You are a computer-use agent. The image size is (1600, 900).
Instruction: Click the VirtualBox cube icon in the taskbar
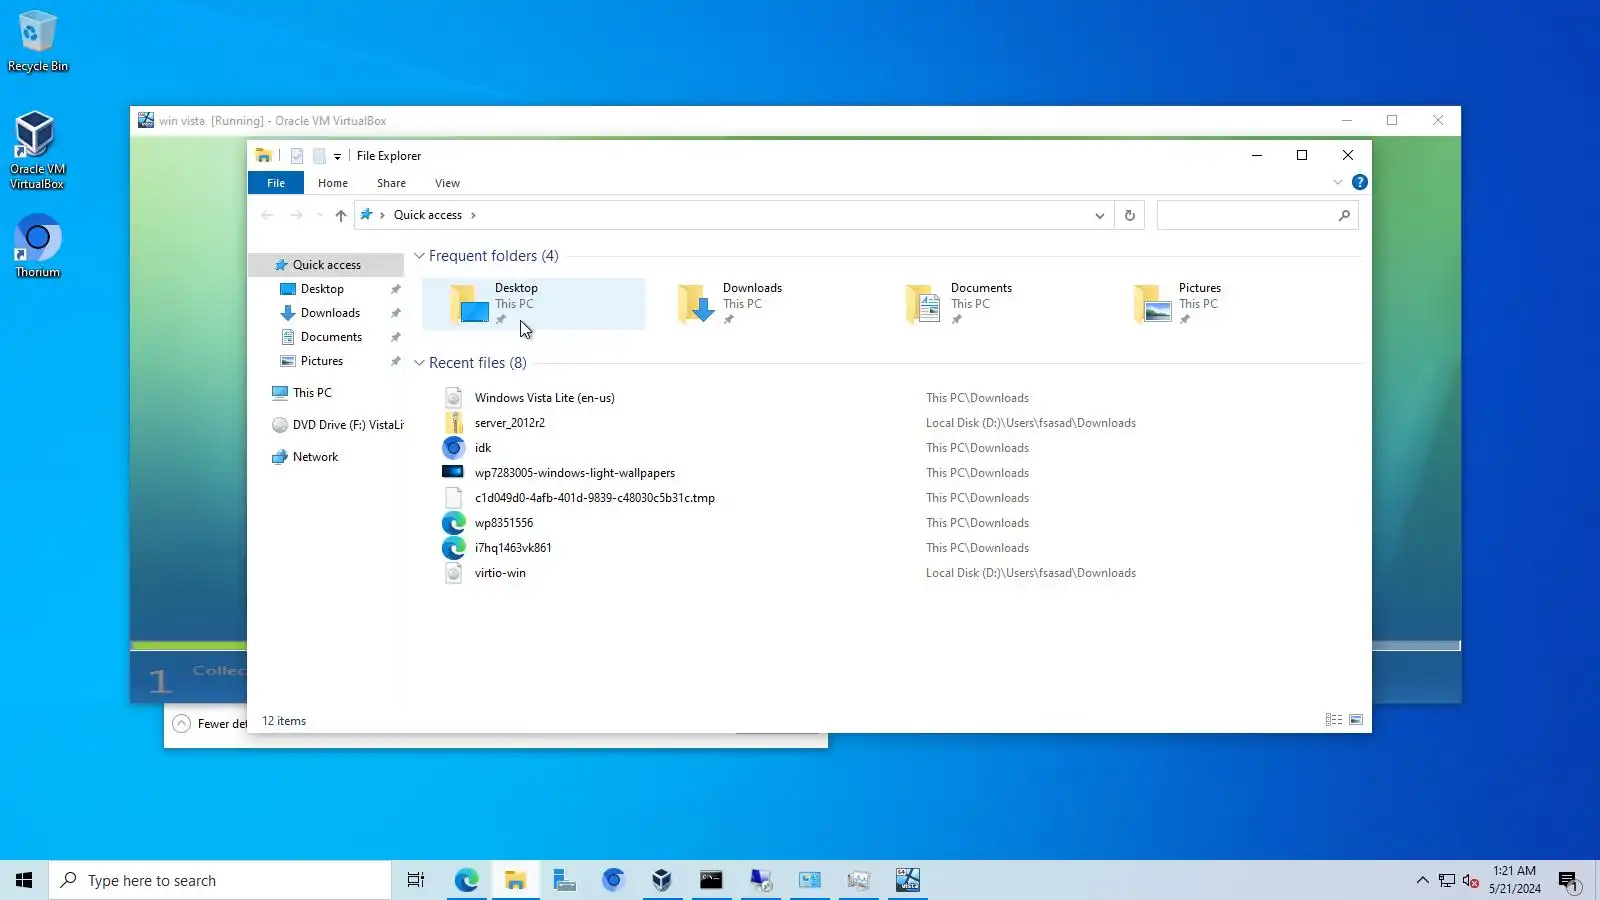tap(662, 880)
